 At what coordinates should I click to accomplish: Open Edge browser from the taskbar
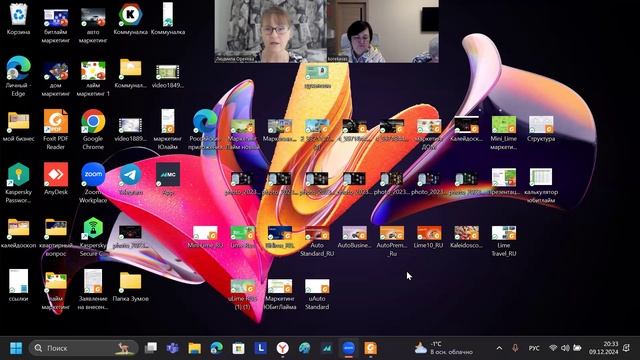pos(216,348)
